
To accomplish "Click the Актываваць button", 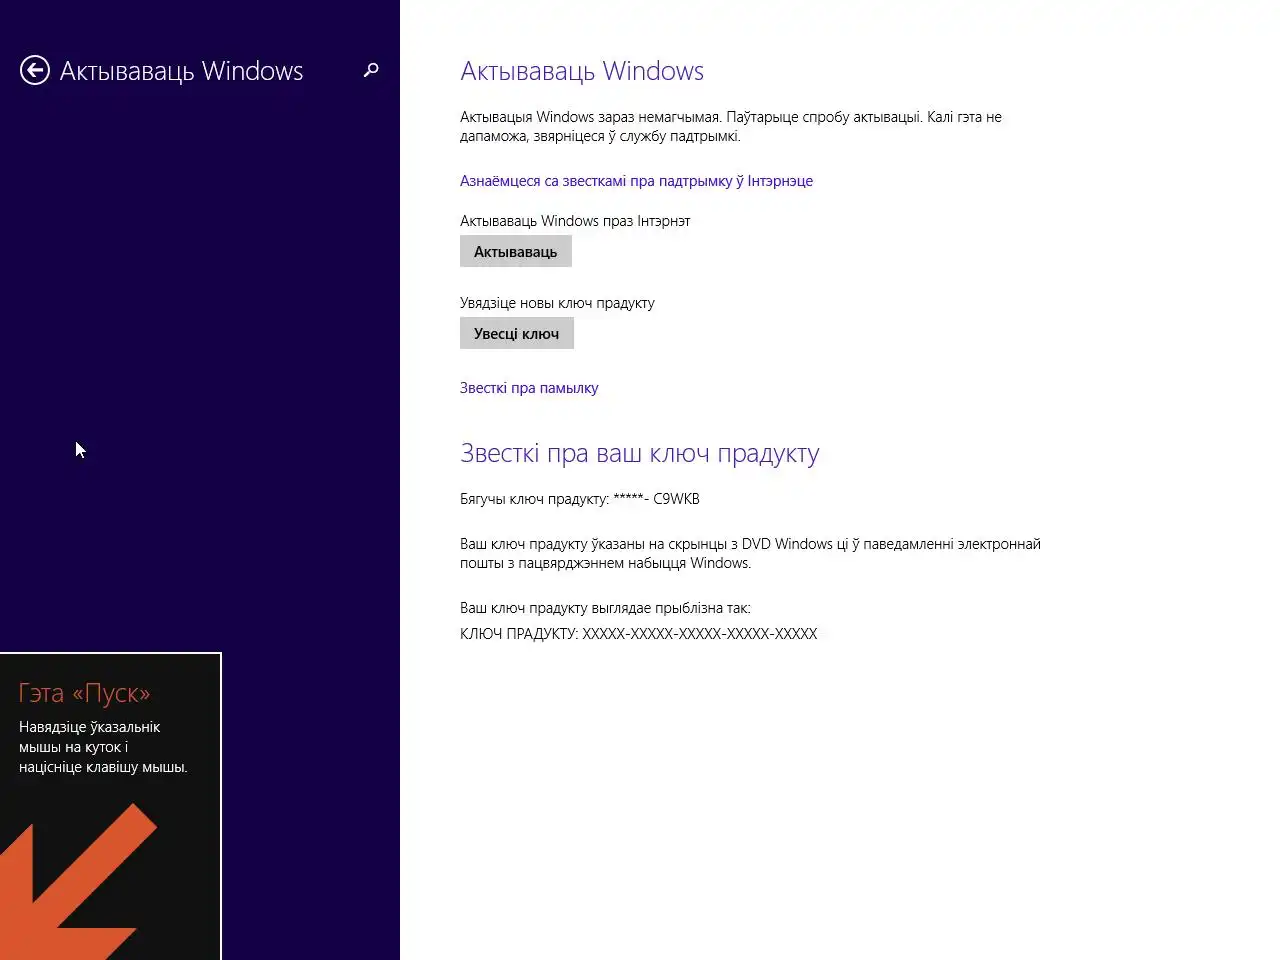I will 516,252.
